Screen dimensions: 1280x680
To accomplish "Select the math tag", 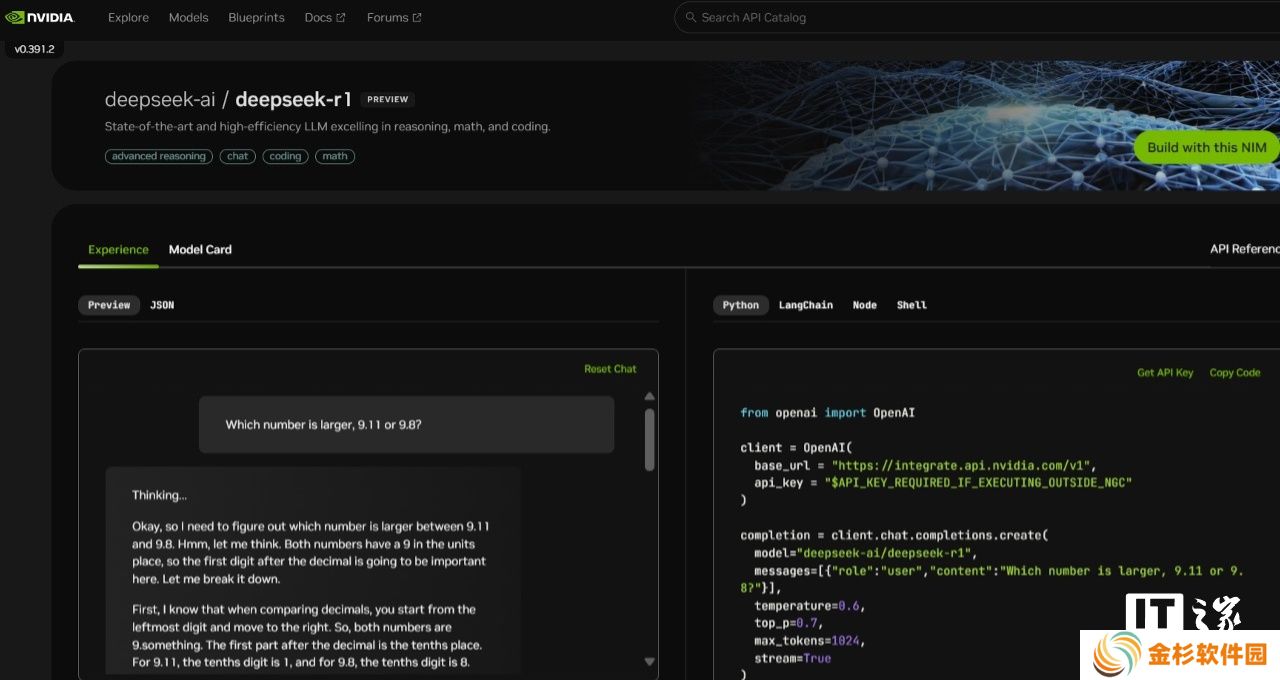I will [335, 156].
